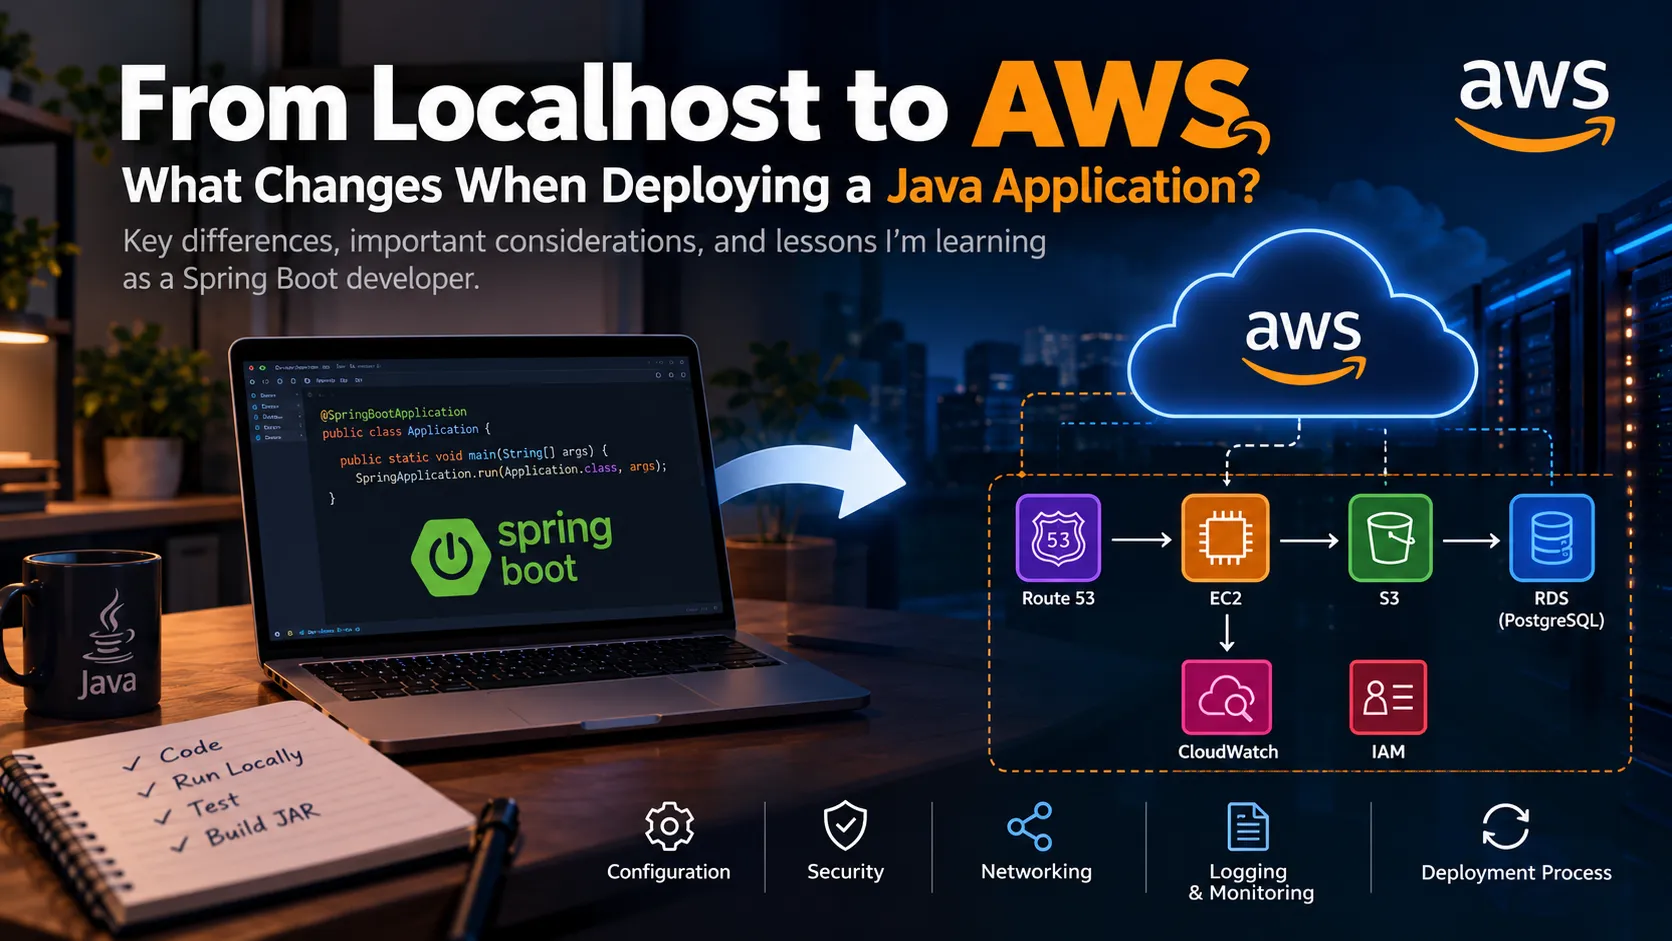Click the Java logo on the mug
Viewport: 1672px width, 941px height.
pos(109,643)
